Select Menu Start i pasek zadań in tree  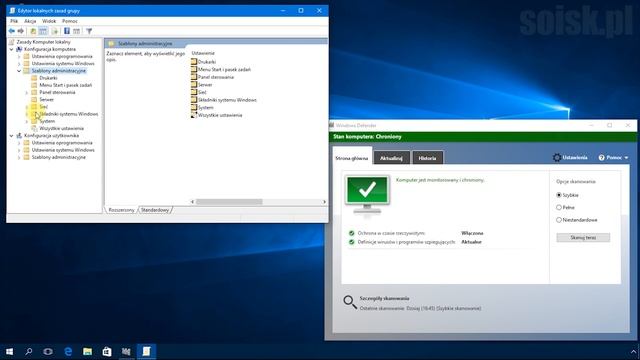[x=65, y=85]
